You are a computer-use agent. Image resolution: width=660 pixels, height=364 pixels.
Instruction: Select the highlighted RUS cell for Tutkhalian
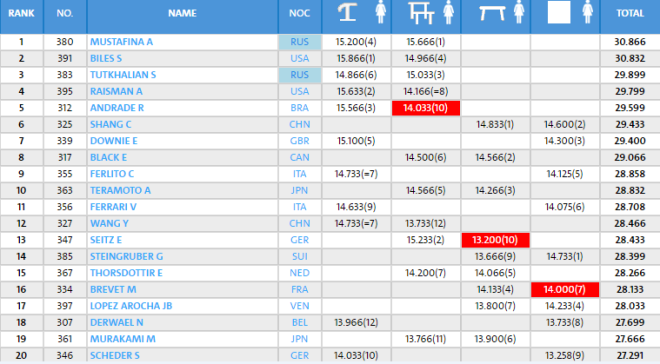[x=300, y=75]
